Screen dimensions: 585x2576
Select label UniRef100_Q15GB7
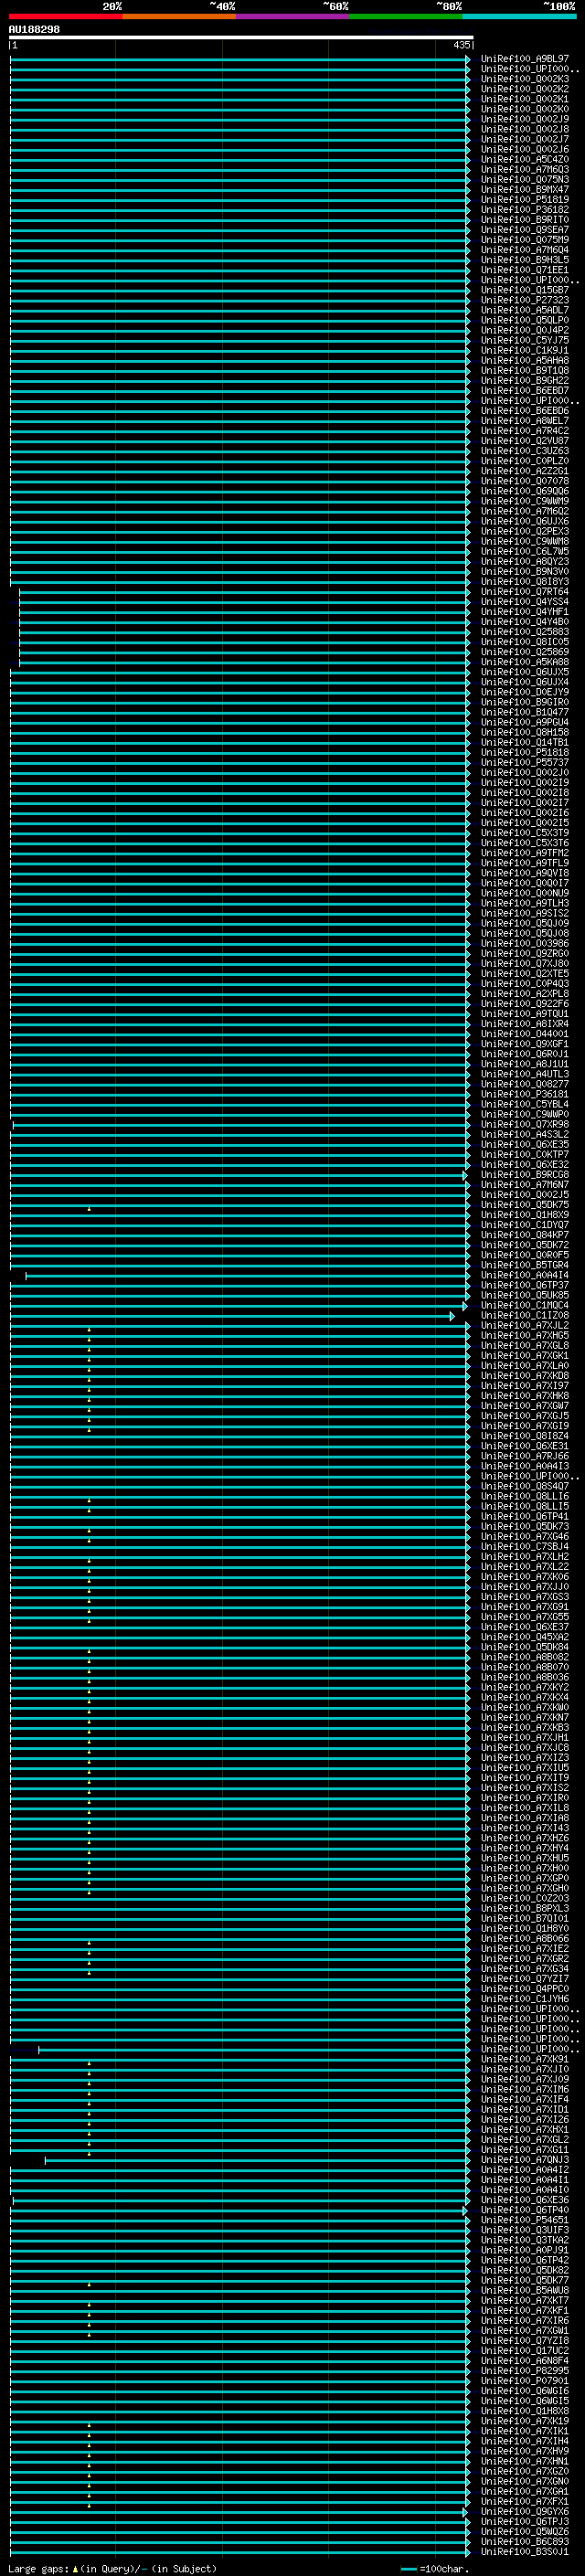pyautogui.click(x=524, y=290)
